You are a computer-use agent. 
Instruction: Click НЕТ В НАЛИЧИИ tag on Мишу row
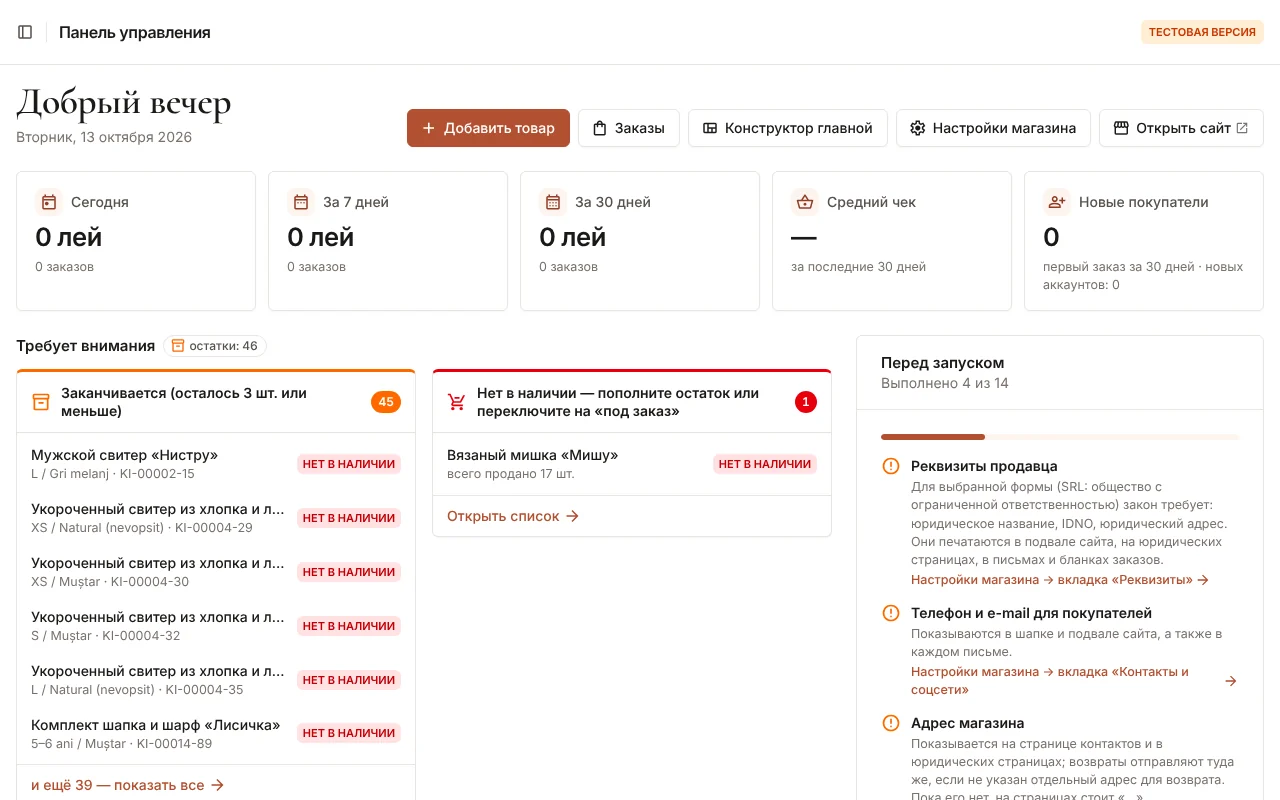tap(765, 464)
